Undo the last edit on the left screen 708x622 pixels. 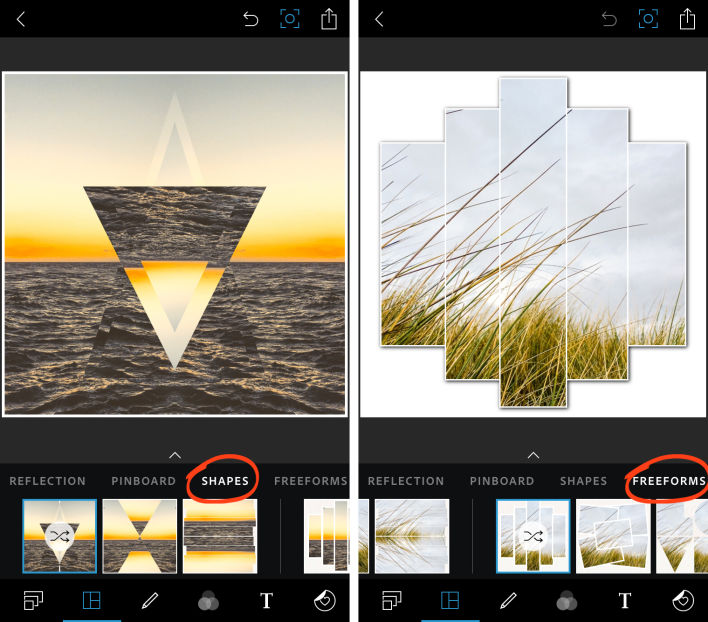(x=251, y=19)
